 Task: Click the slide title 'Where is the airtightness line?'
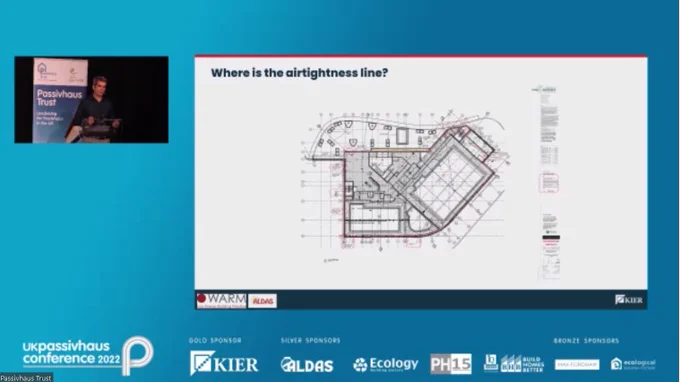click(299, 73)
